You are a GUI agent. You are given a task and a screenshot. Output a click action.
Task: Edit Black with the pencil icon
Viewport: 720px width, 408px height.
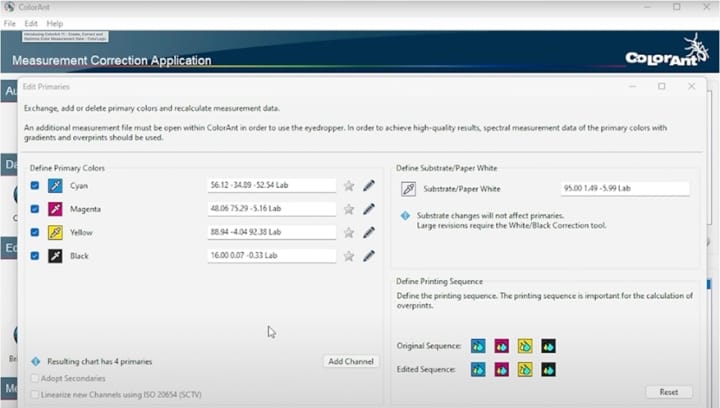[369, 256]
